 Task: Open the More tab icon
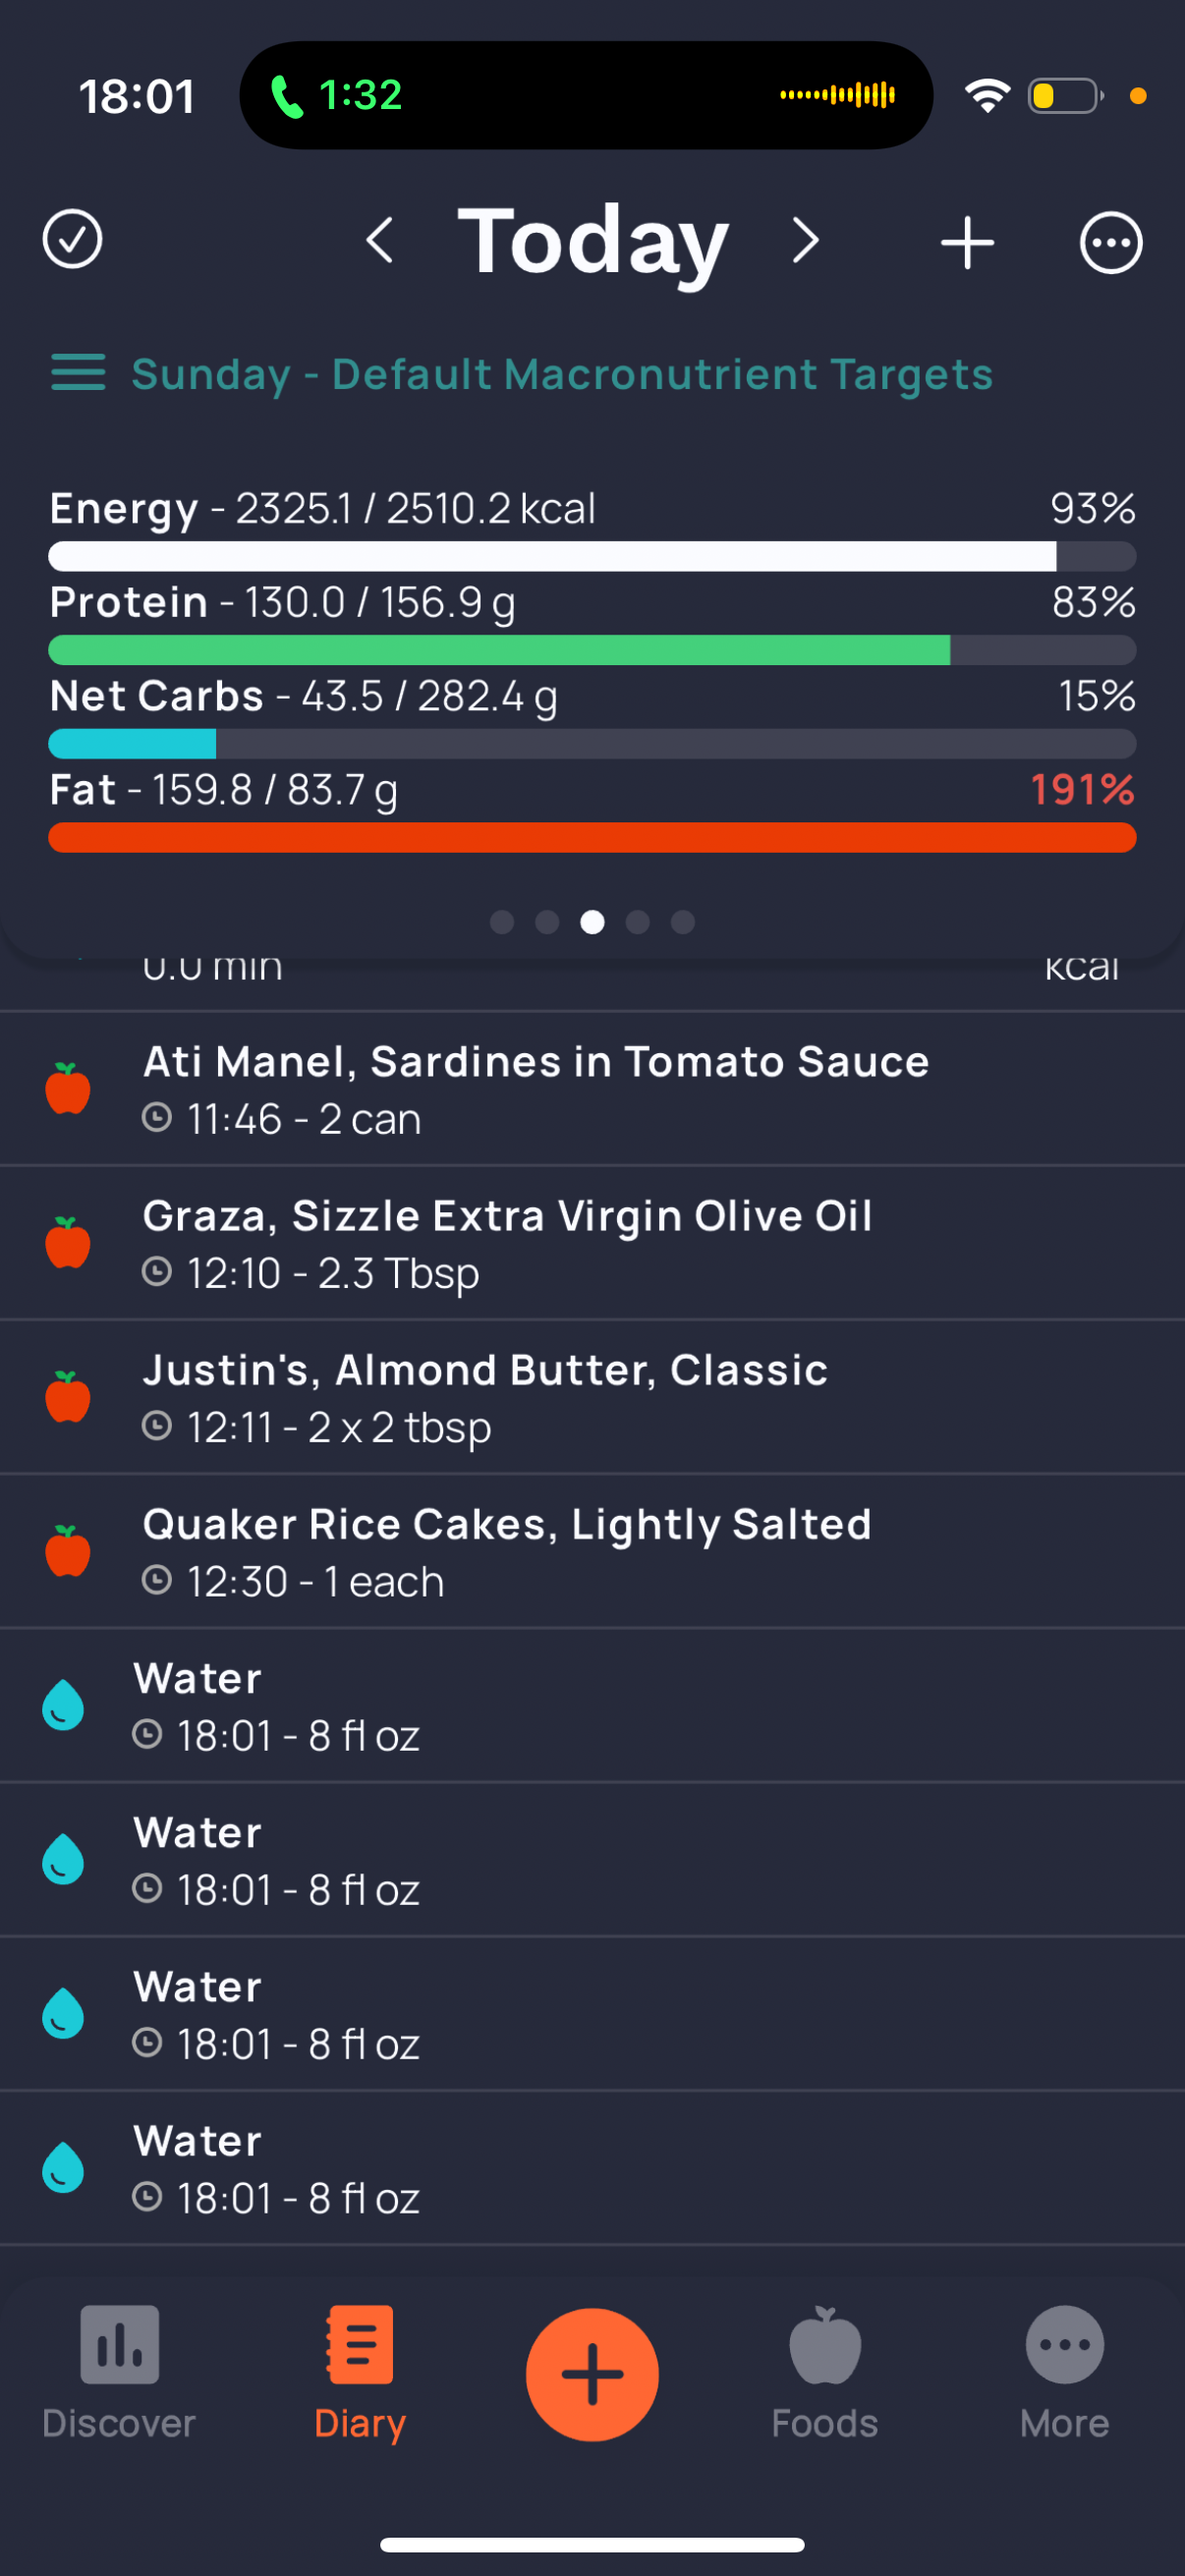1065,2346
